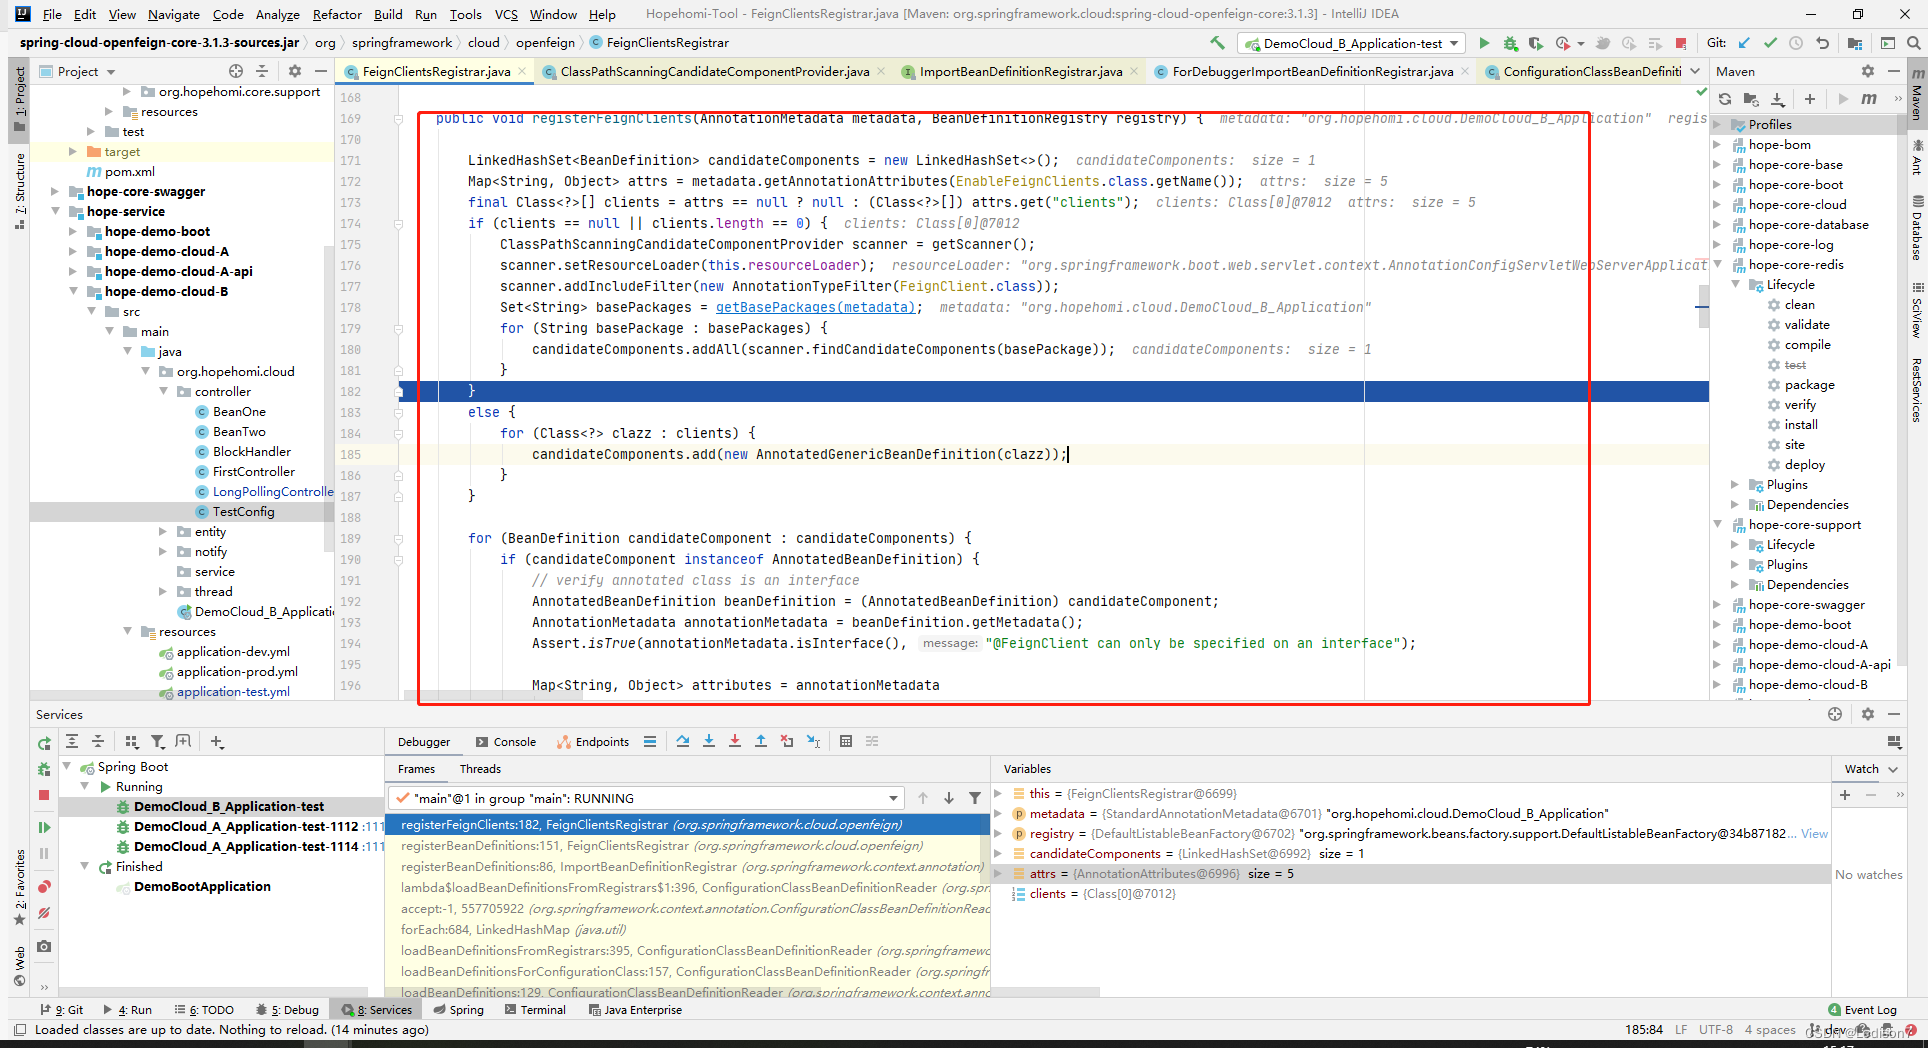This screenshot has width=1928, height=1048.
Task: Click Run to Cursor icon in debugger
Action: tap(813, 741)
